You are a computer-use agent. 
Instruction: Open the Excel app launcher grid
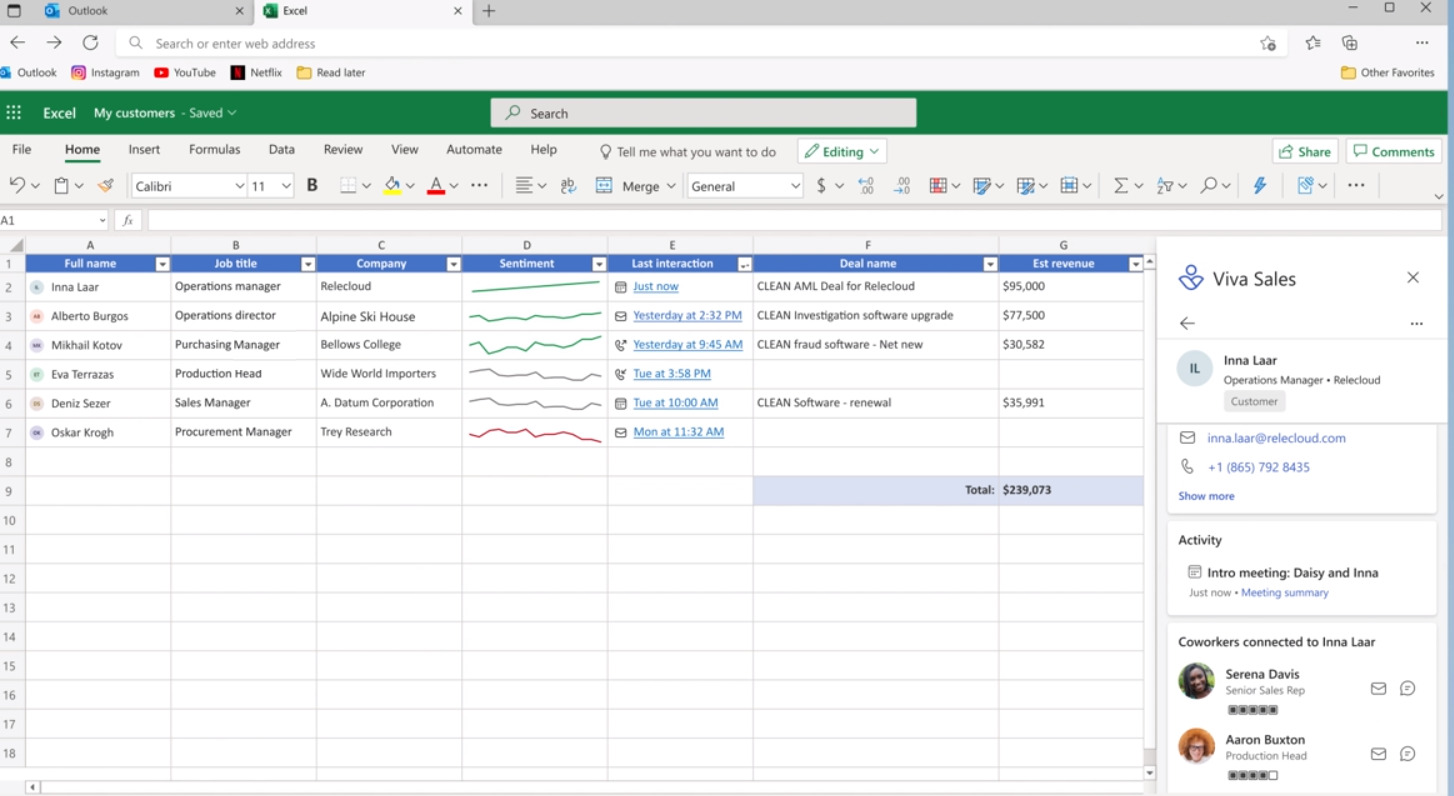point(14,113)
